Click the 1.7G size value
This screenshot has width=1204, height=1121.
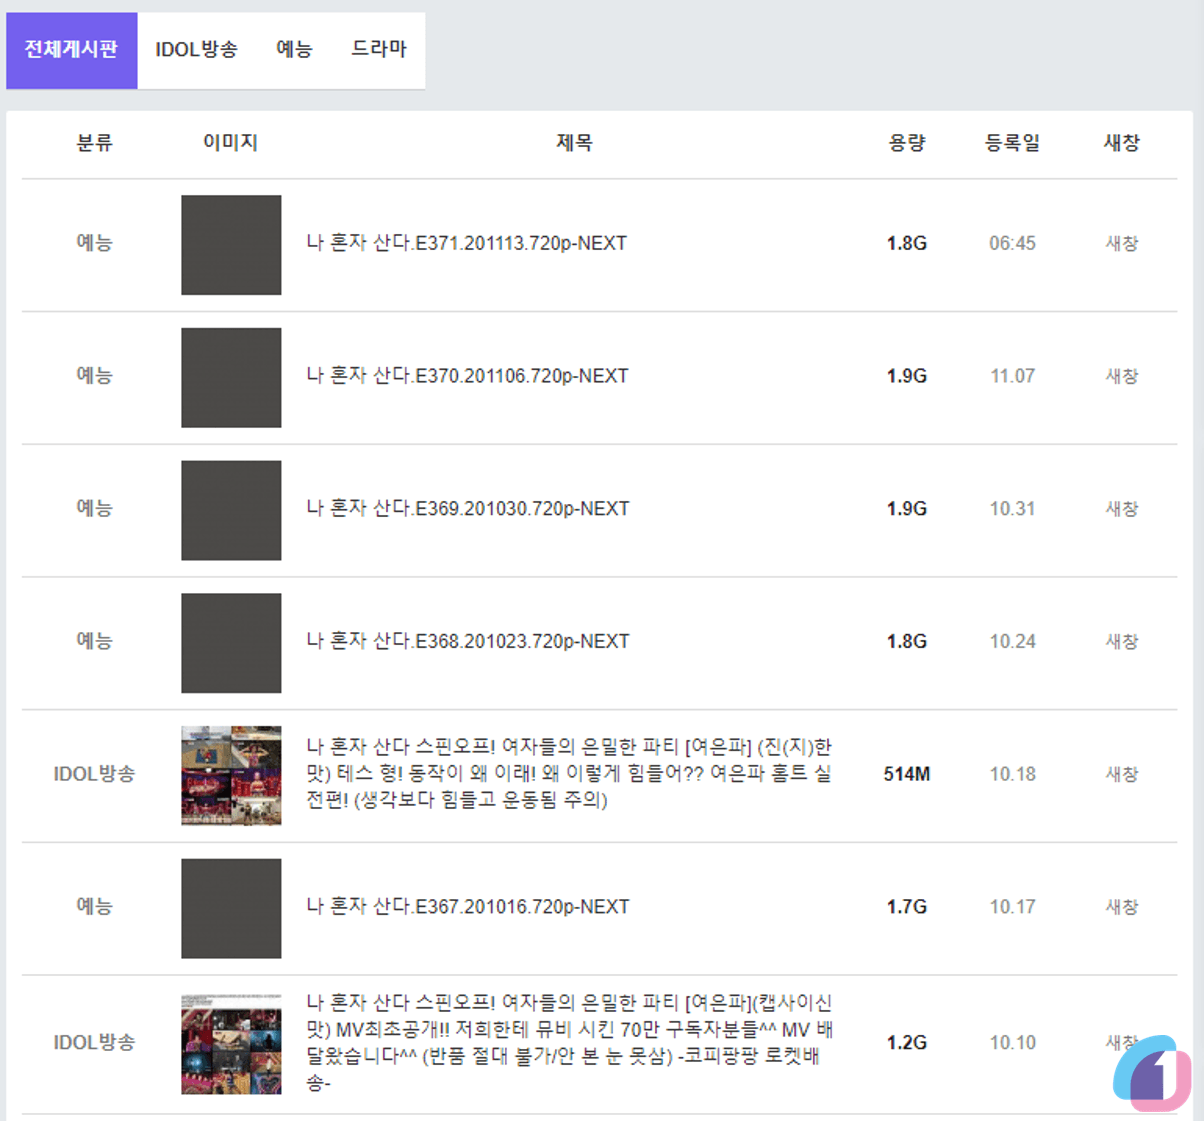pos(907,907)
